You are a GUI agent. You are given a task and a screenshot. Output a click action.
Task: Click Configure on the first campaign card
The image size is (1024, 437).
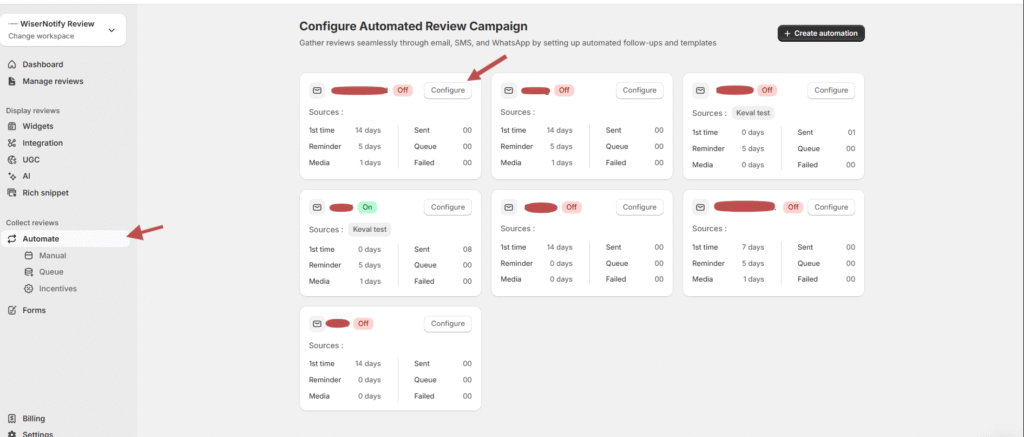coord(448,90)
